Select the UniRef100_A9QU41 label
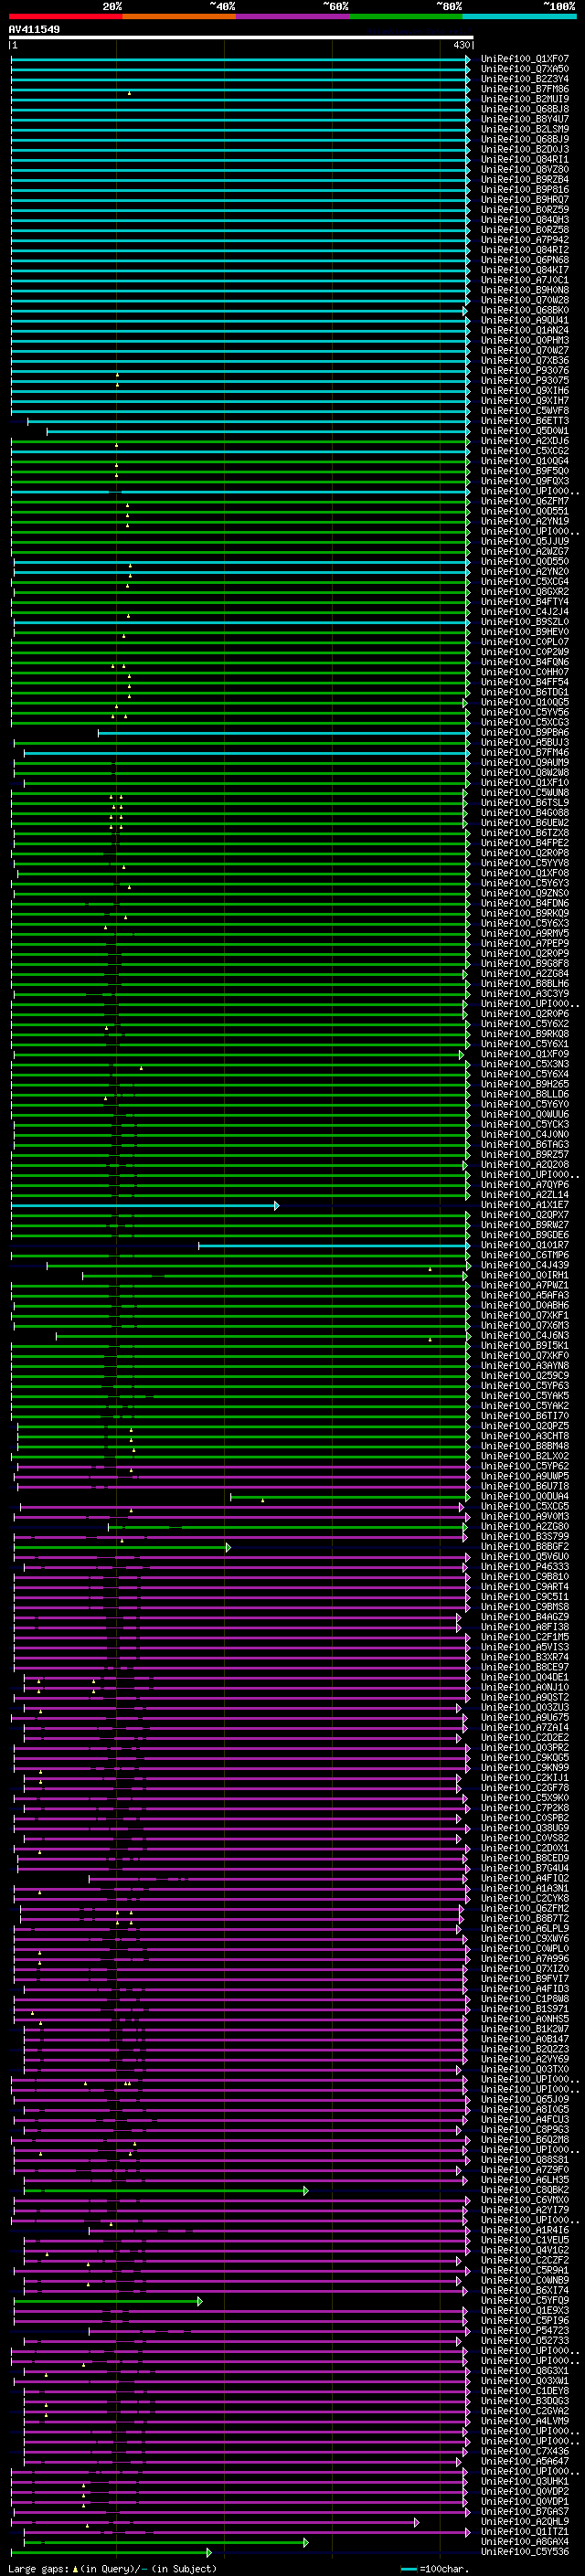Image resolution: width=585 pixels, height=2576 pixels. [x=524, y=320]
